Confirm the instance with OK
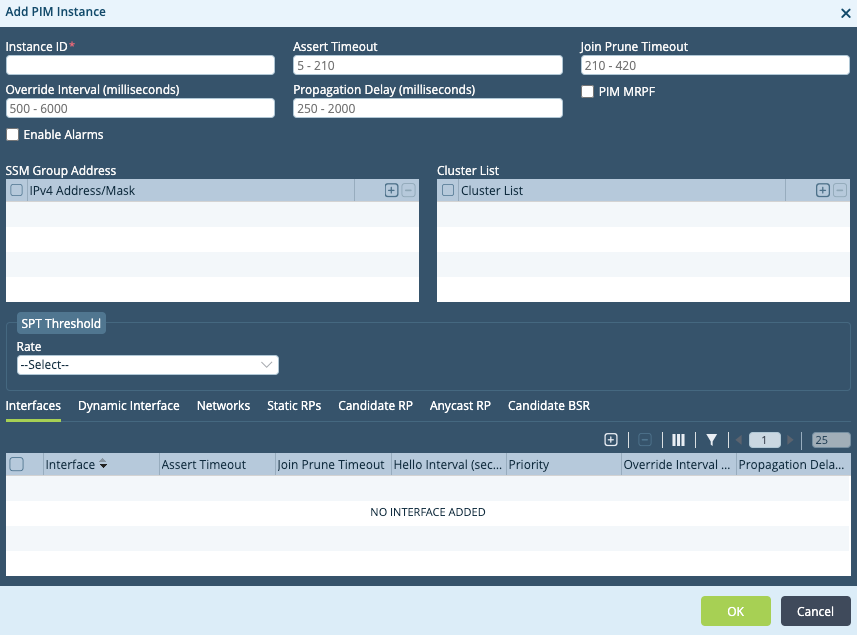857x635 pixels. pos(735,611)
